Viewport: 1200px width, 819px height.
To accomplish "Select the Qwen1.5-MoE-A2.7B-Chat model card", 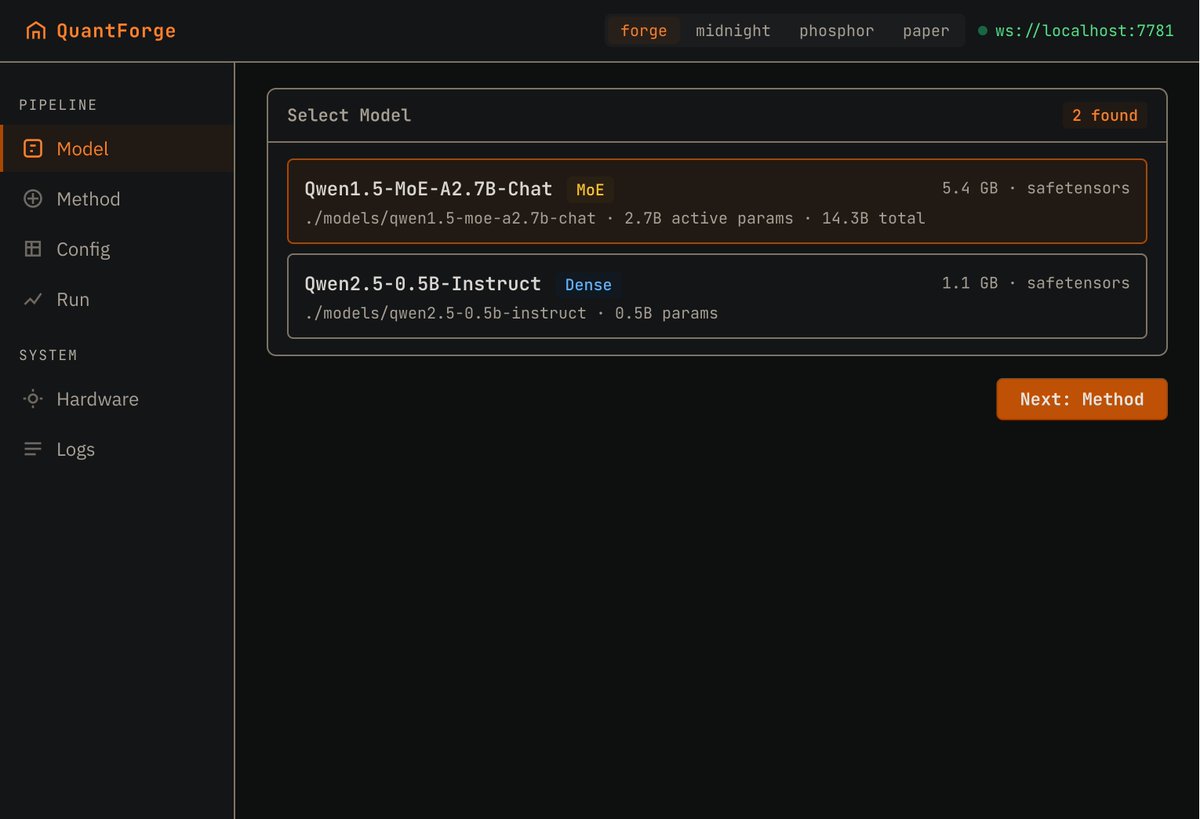I will point(716,201).
